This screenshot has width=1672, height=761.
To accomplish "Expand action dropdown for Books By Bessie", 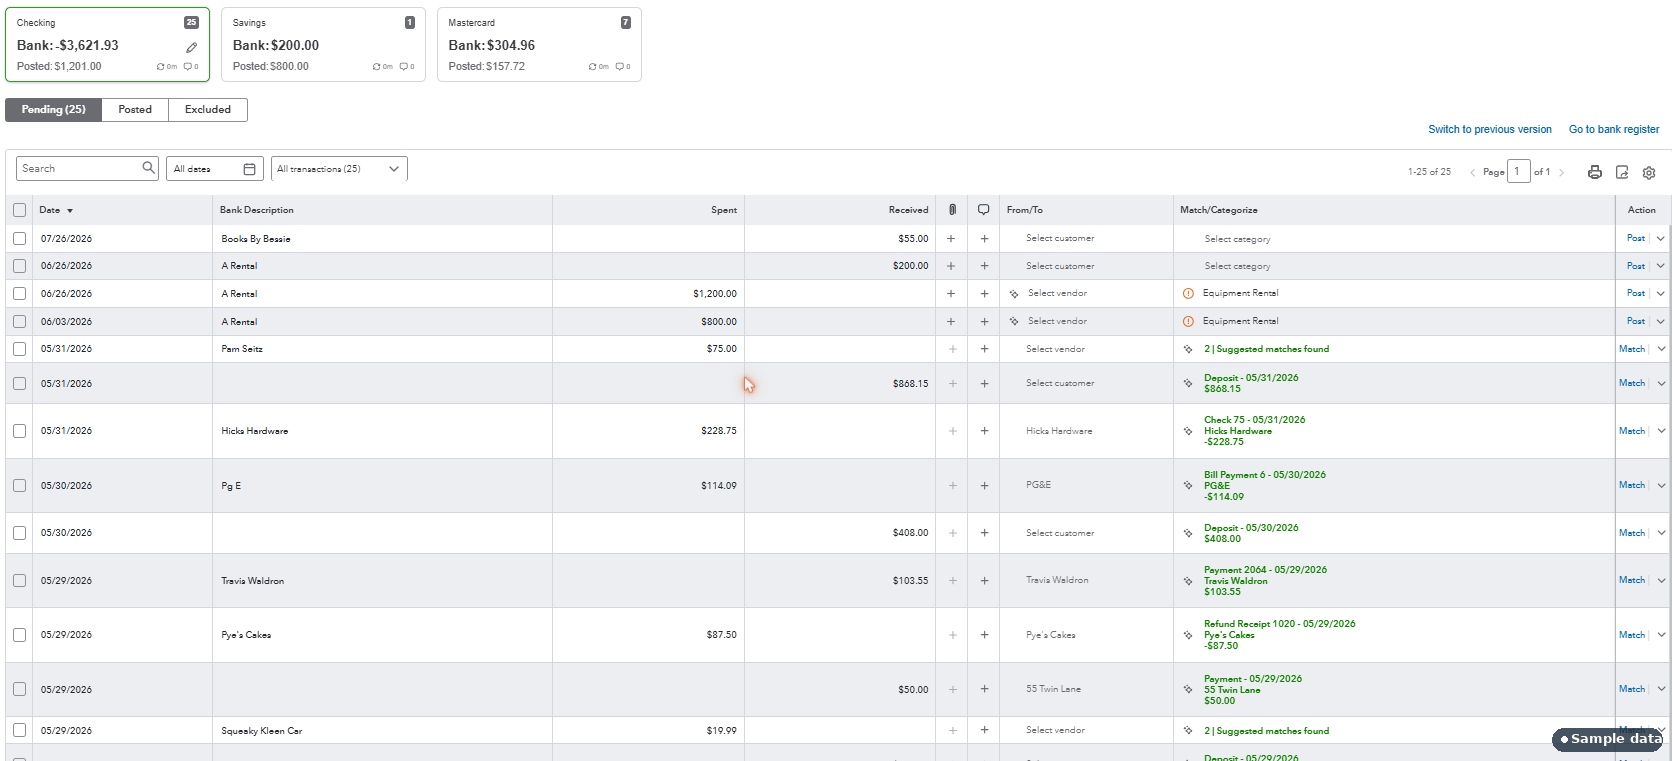I will point(1661,238).
